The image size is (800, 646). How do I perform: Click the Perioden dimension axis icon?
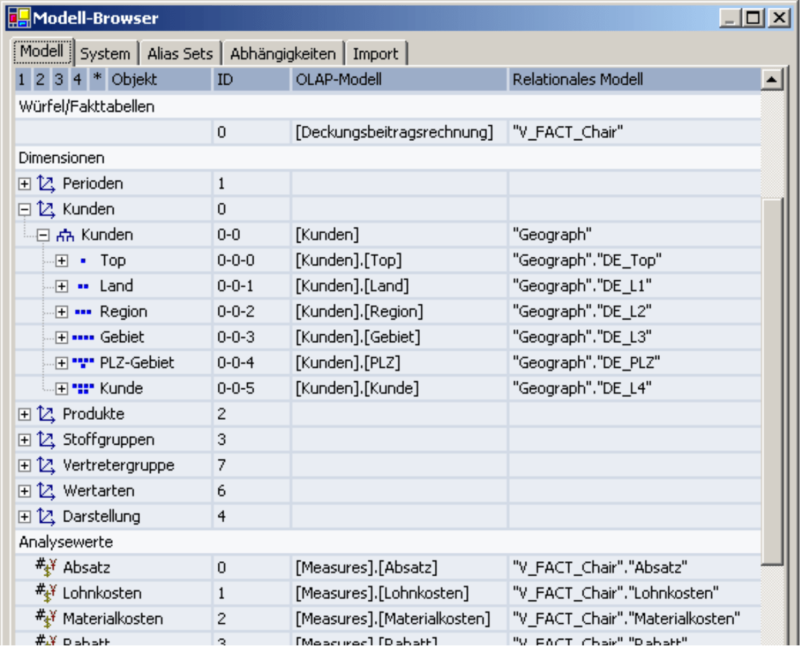46,184
